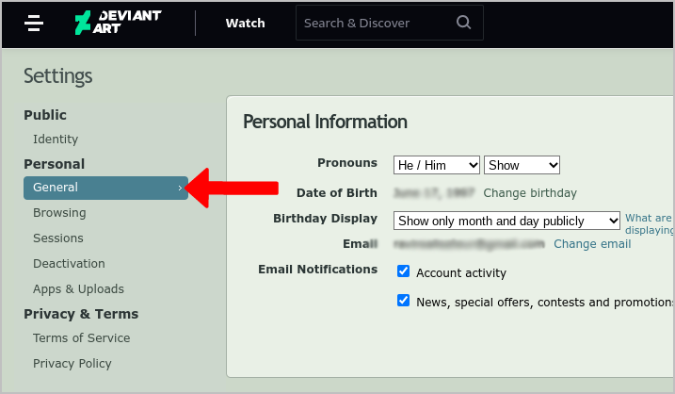
Task: Open the Watch tab
Action: 245,23
